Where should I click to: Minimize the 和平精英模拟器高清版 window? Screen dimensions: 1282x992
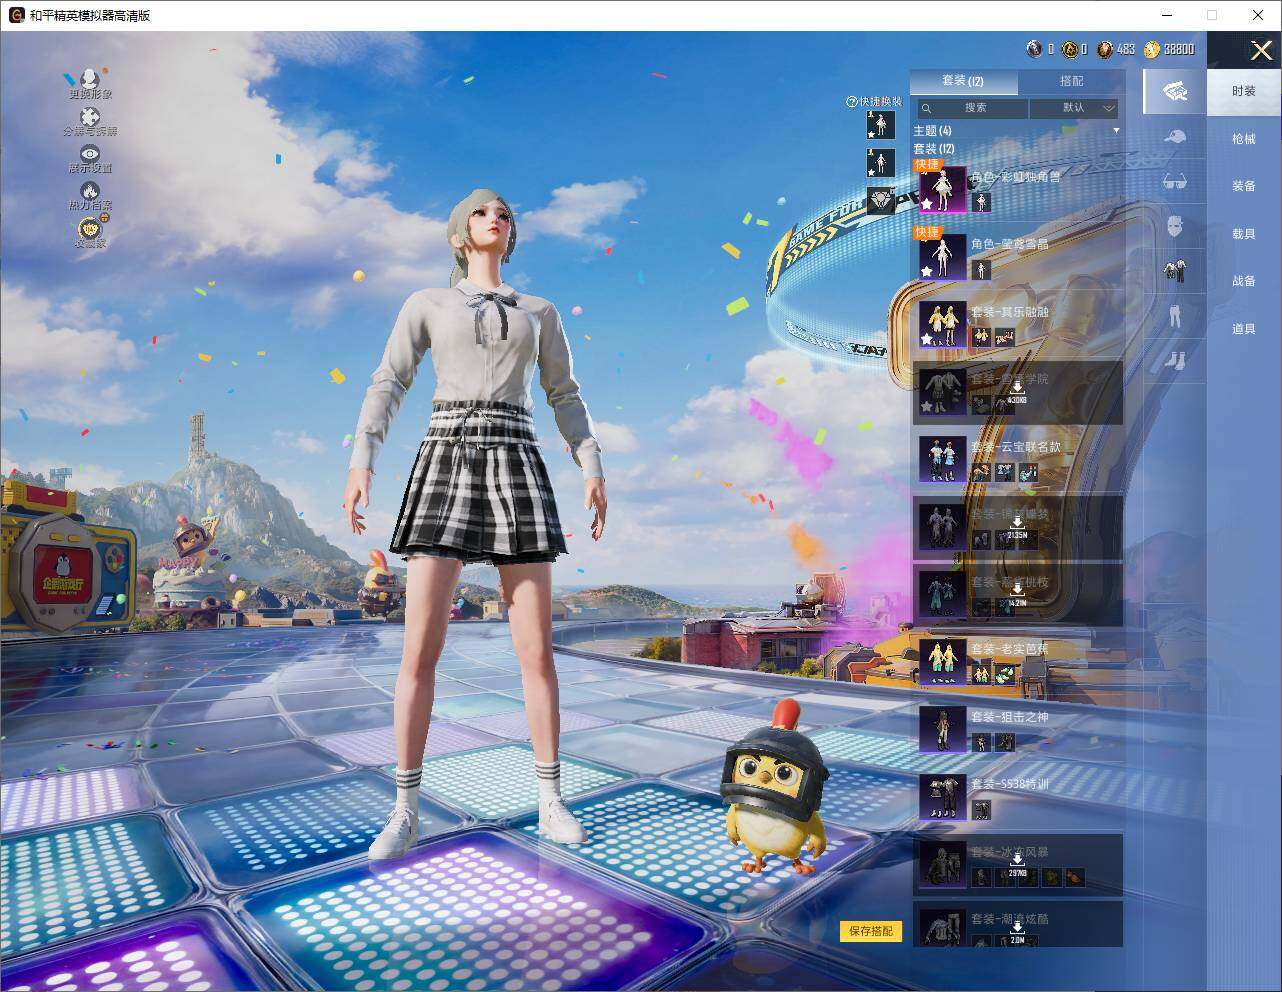pyautogui.click(x=1167, y=15)
